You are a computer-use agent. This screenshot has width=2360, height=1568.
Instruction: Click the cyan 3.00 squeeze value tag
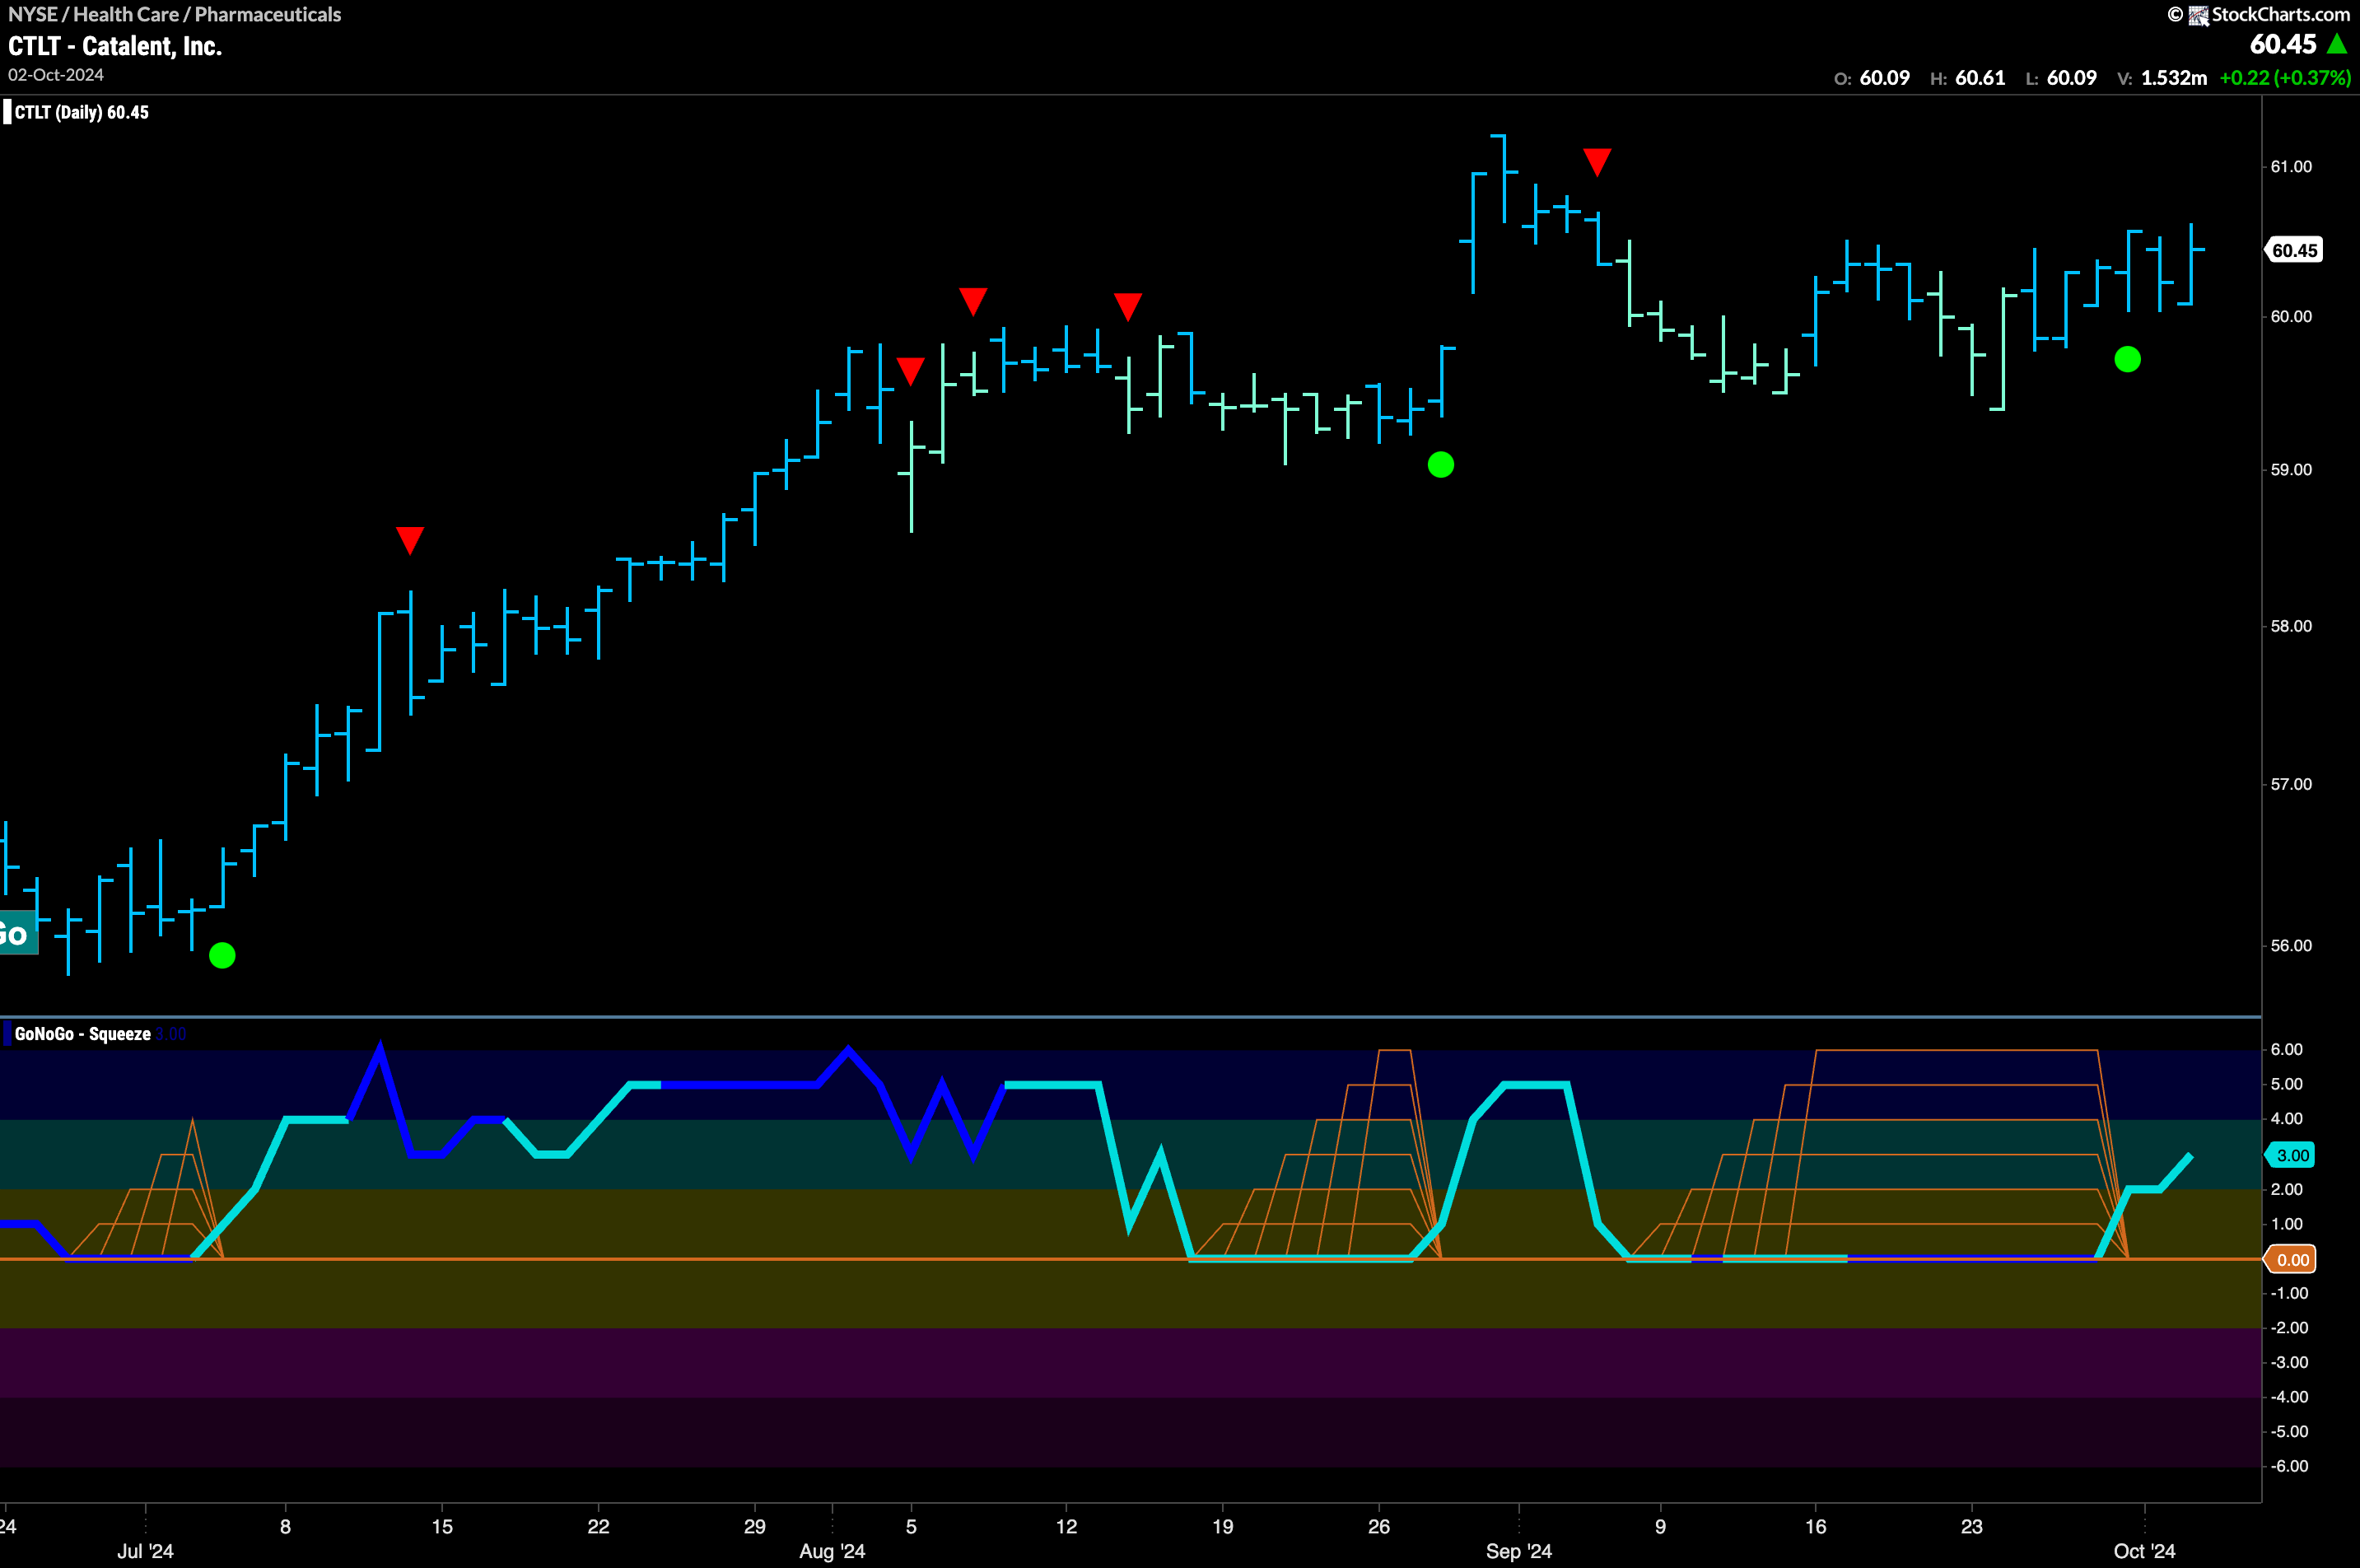click(x=2291, y=1155)
